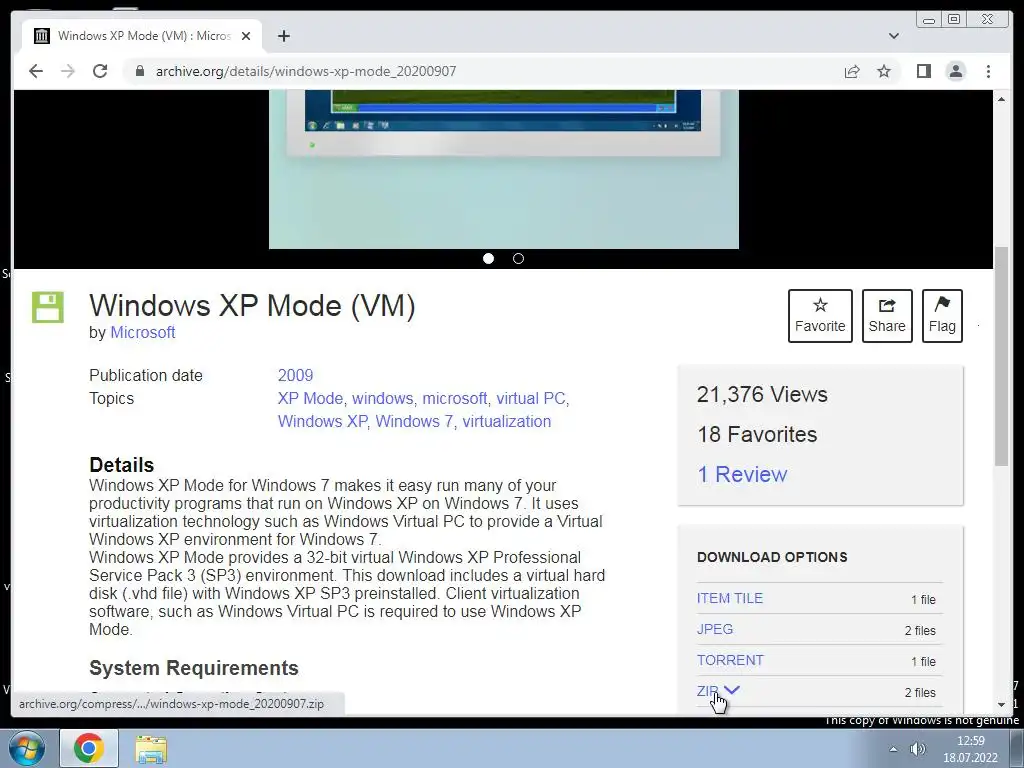This screenshot has width=1024, height=768.
Task: Click the volume speaker tray icon
Action: (918, 749)
